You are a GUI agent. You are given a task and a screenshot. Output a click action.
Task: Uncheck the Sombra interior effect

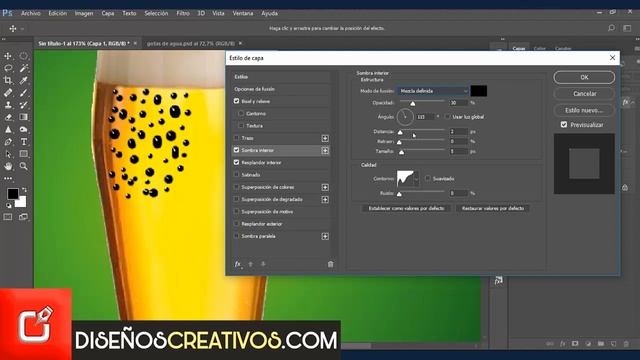236,150
